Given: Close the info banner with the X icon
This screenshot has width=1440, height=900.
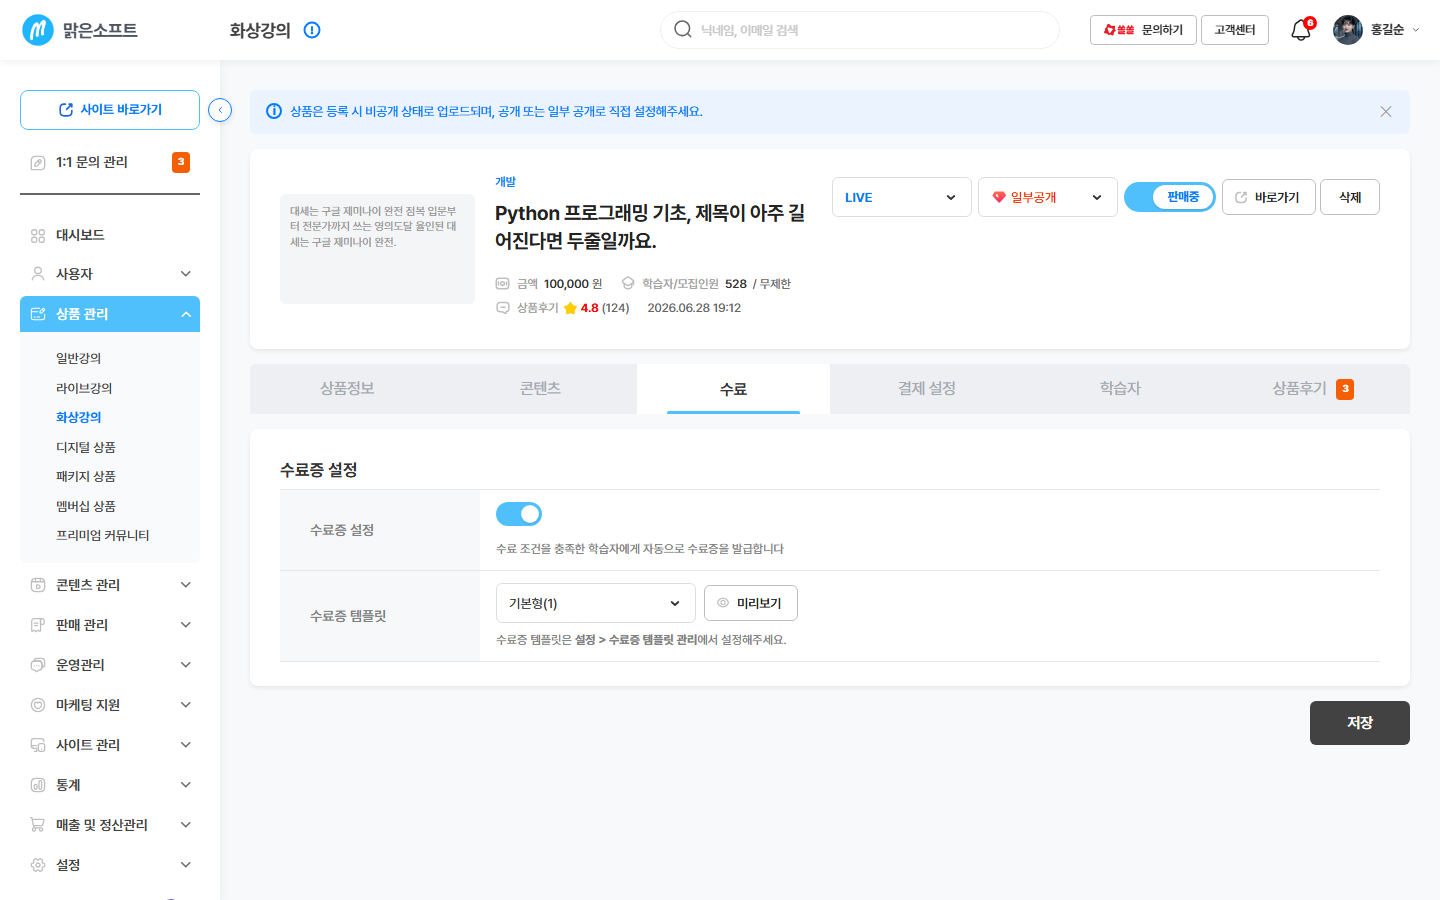Looking at the screenshot, I should (1386, 111).
